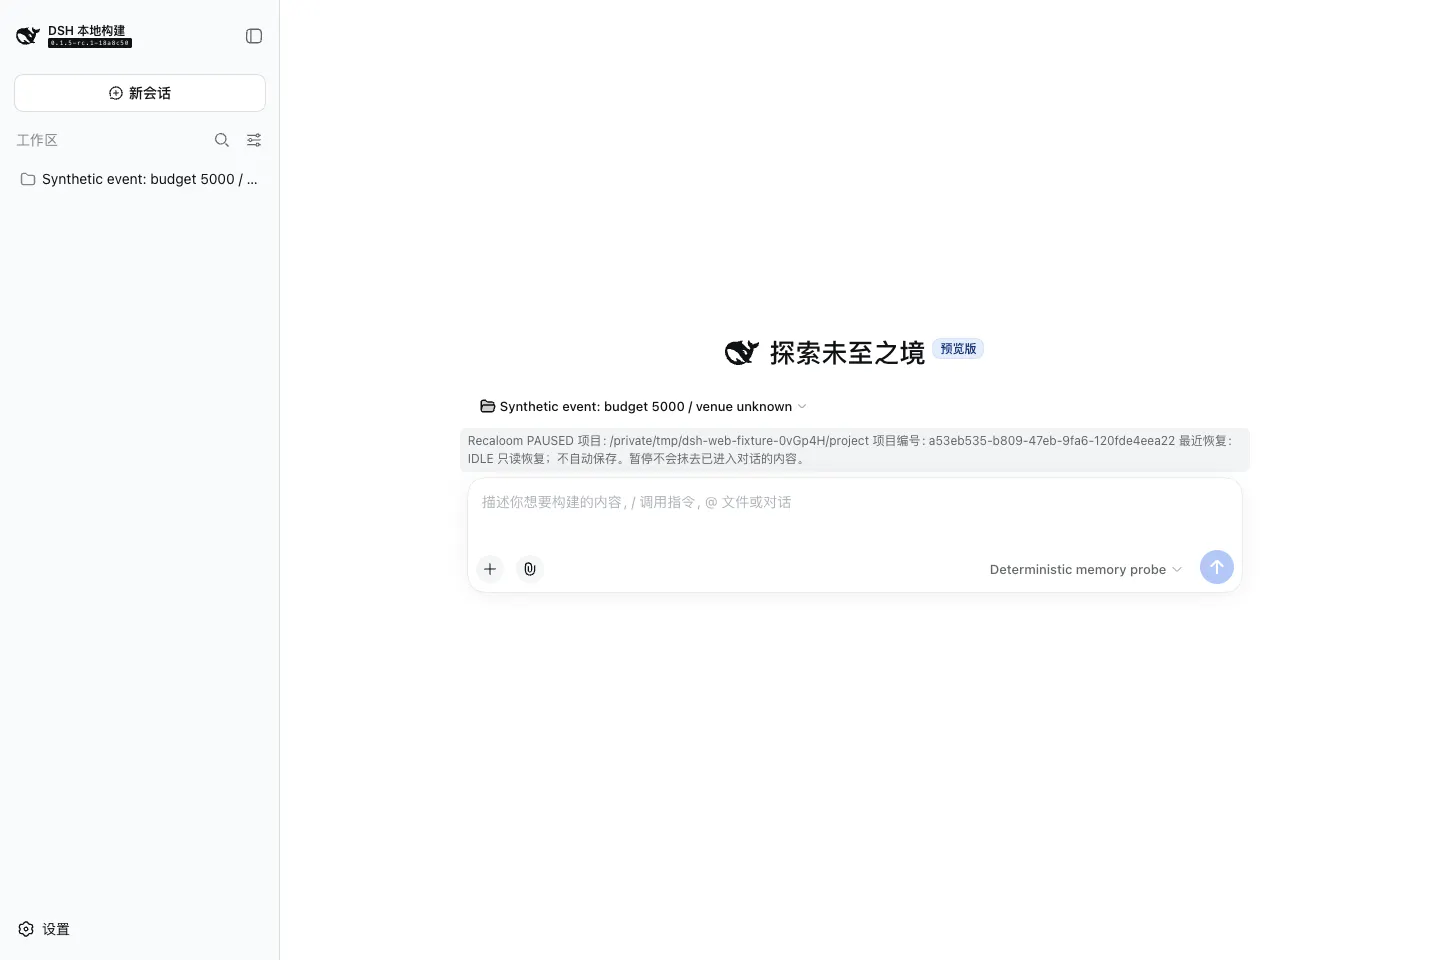This screenshot has height=960, width=1440.
Task: Collapse the sidebar with the panel icon
Action: point(254,36)
